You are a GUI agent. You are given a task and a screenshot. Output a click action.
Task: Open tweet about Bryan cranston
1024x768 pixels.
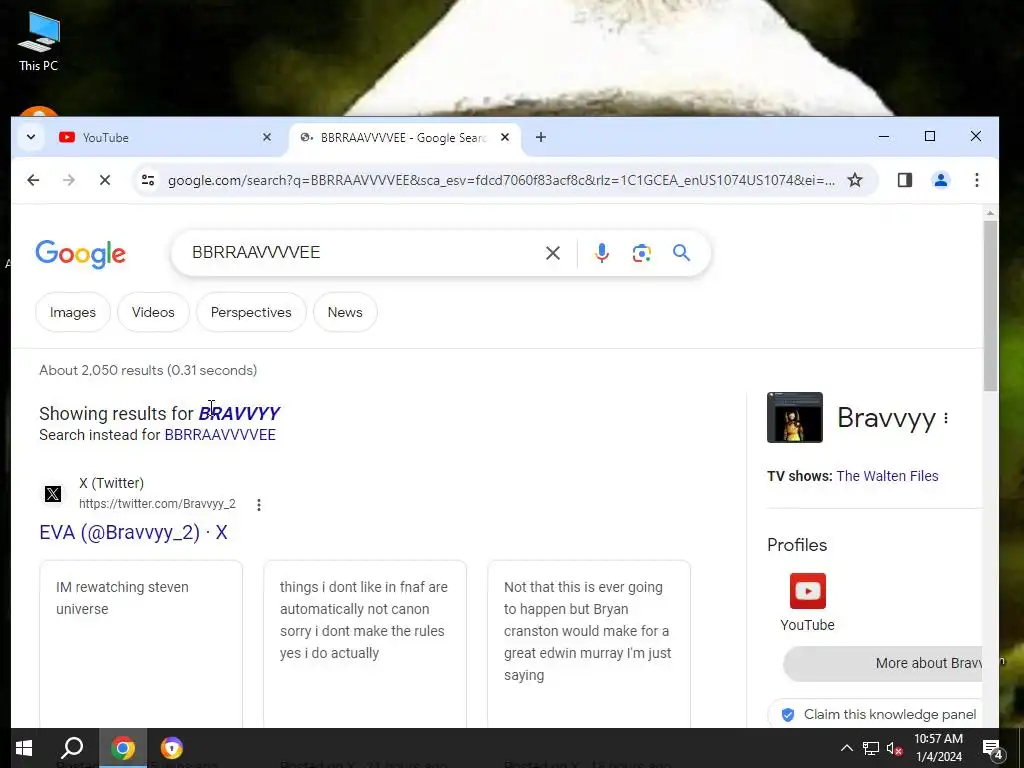pyautogui.click(x=589, y=643)
